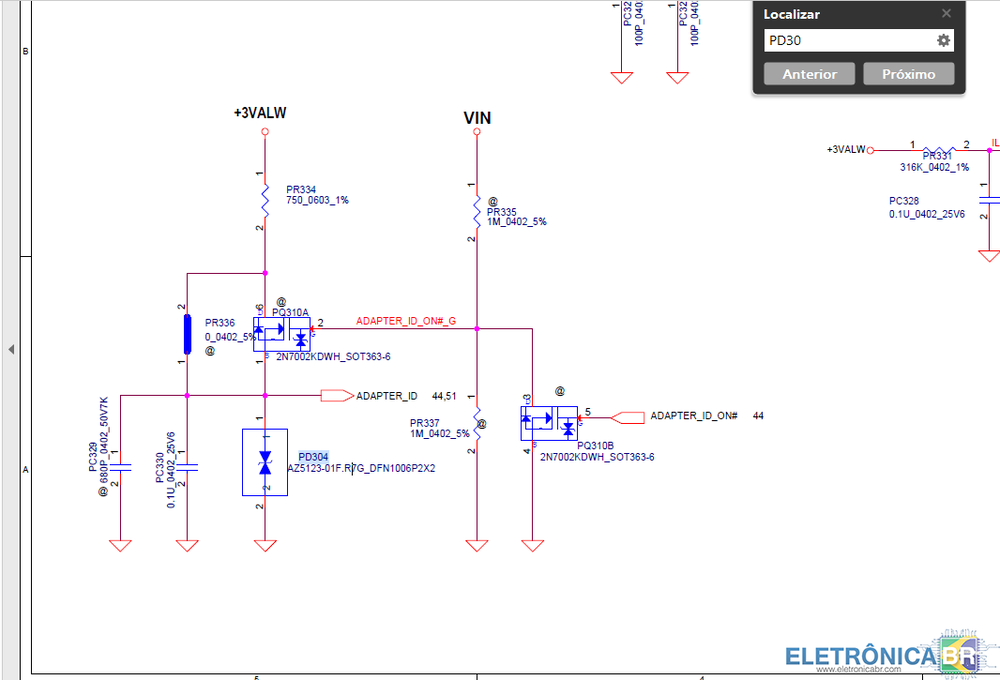Close the Localizar search panel
Image resolution: width=1000 pixels, height=680 pixels.
(946, 14)
